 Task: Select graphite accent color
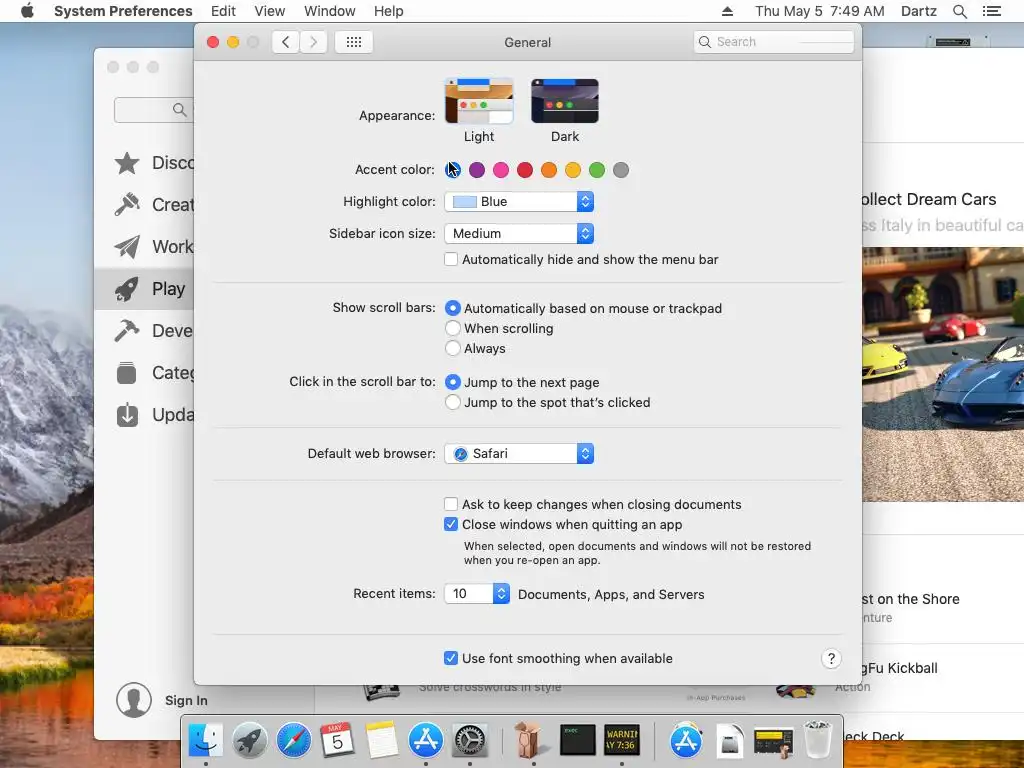pos(621,170)
